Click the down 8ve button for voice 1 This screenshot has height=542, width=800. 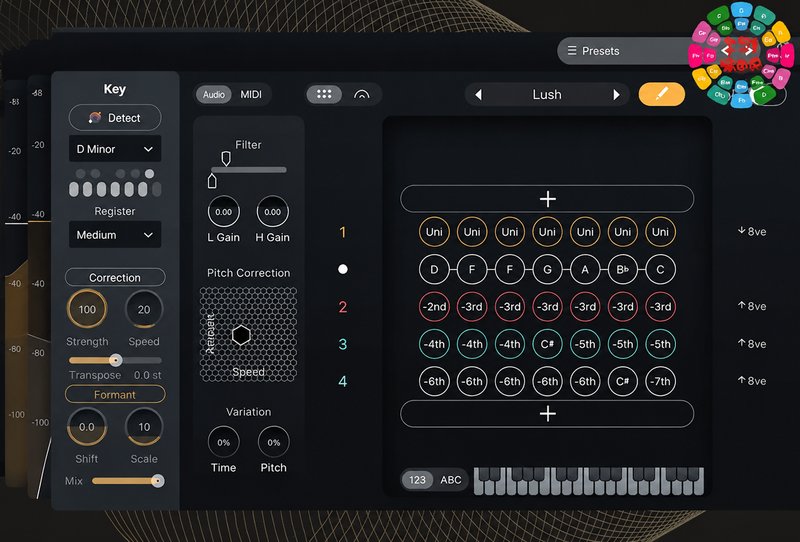(752, 232)
